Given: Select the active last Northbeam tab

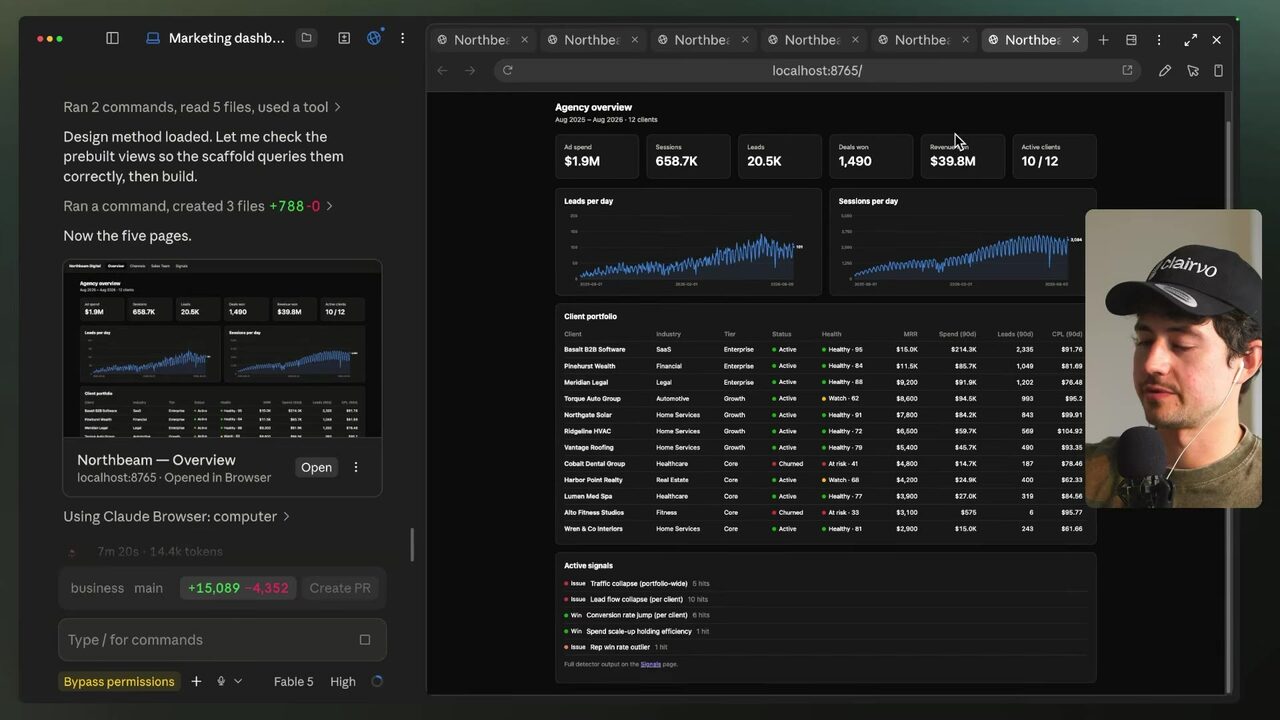Looking at the screenshot, I should coord(1032,40).
